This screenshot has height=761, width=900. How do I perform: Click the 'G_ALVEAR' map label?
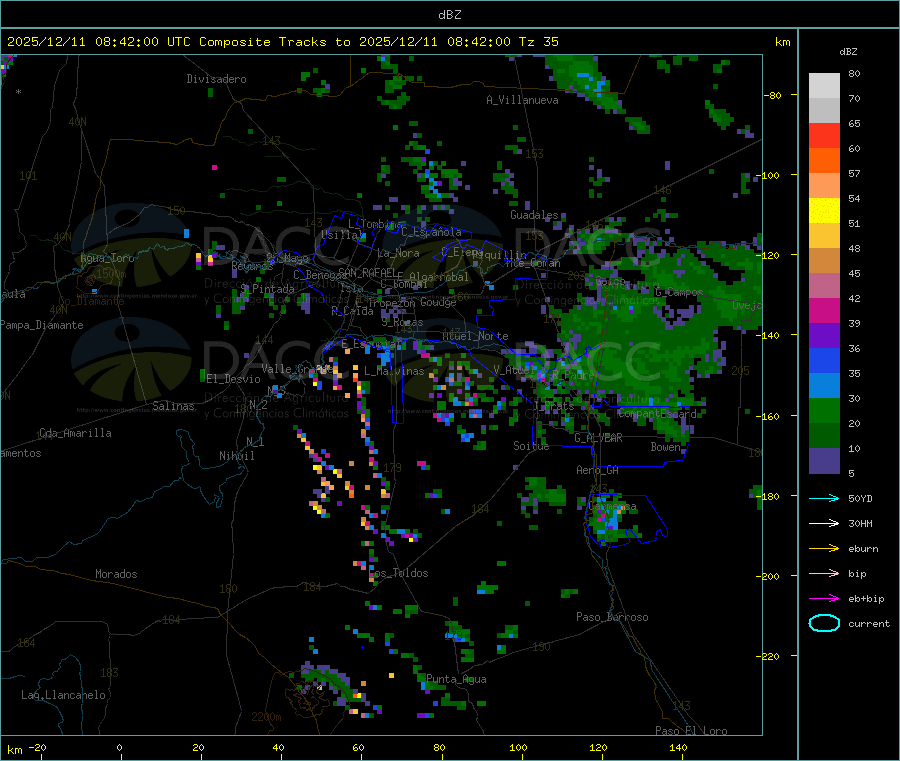pos(598,438)
